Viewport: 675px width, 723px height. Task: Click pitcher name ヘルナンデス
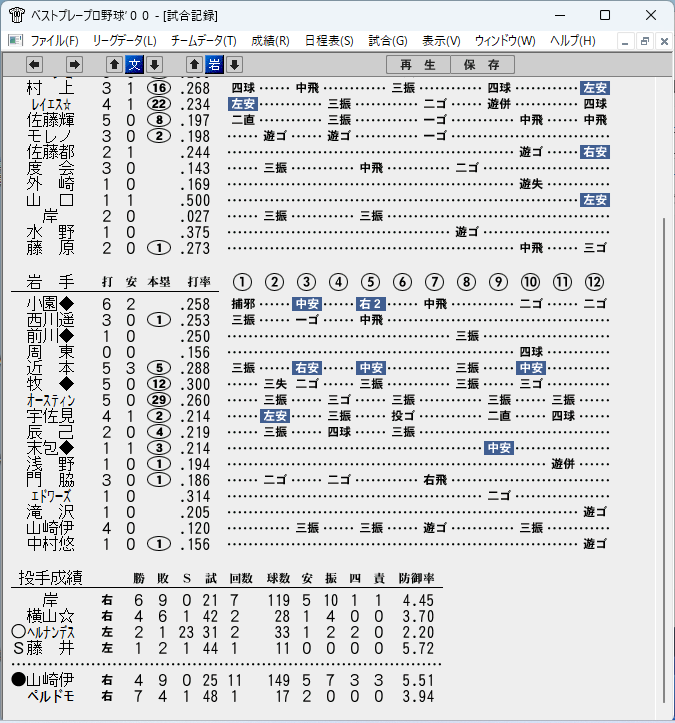tap(50, 632)
